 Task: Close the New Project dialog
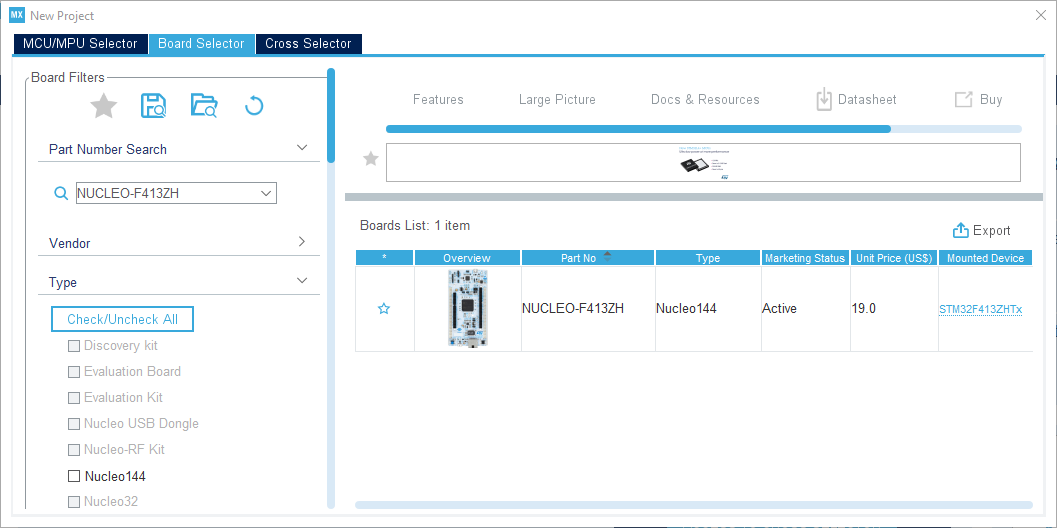pos(1041,16)
